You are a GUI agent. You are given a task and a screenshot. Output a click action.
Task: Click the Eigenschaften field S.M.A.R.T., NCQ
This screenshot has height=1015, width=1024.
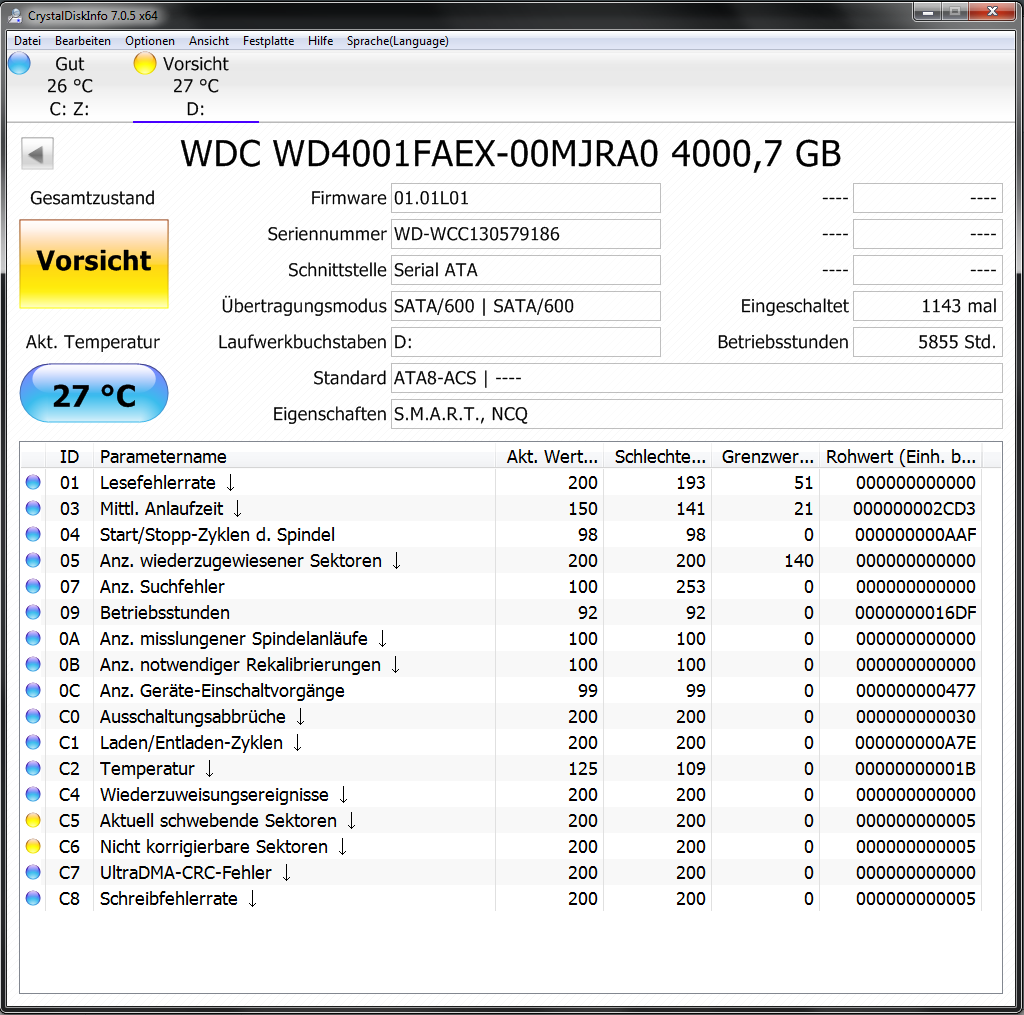click(x=697, y=413)
